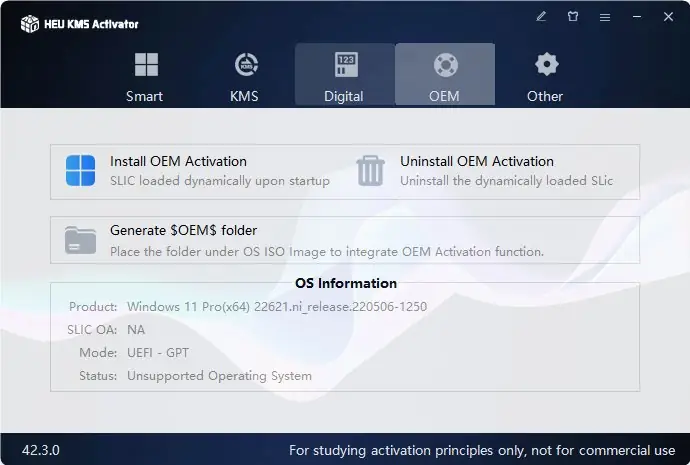Click Install OEM Activation

tap(178, 161)
